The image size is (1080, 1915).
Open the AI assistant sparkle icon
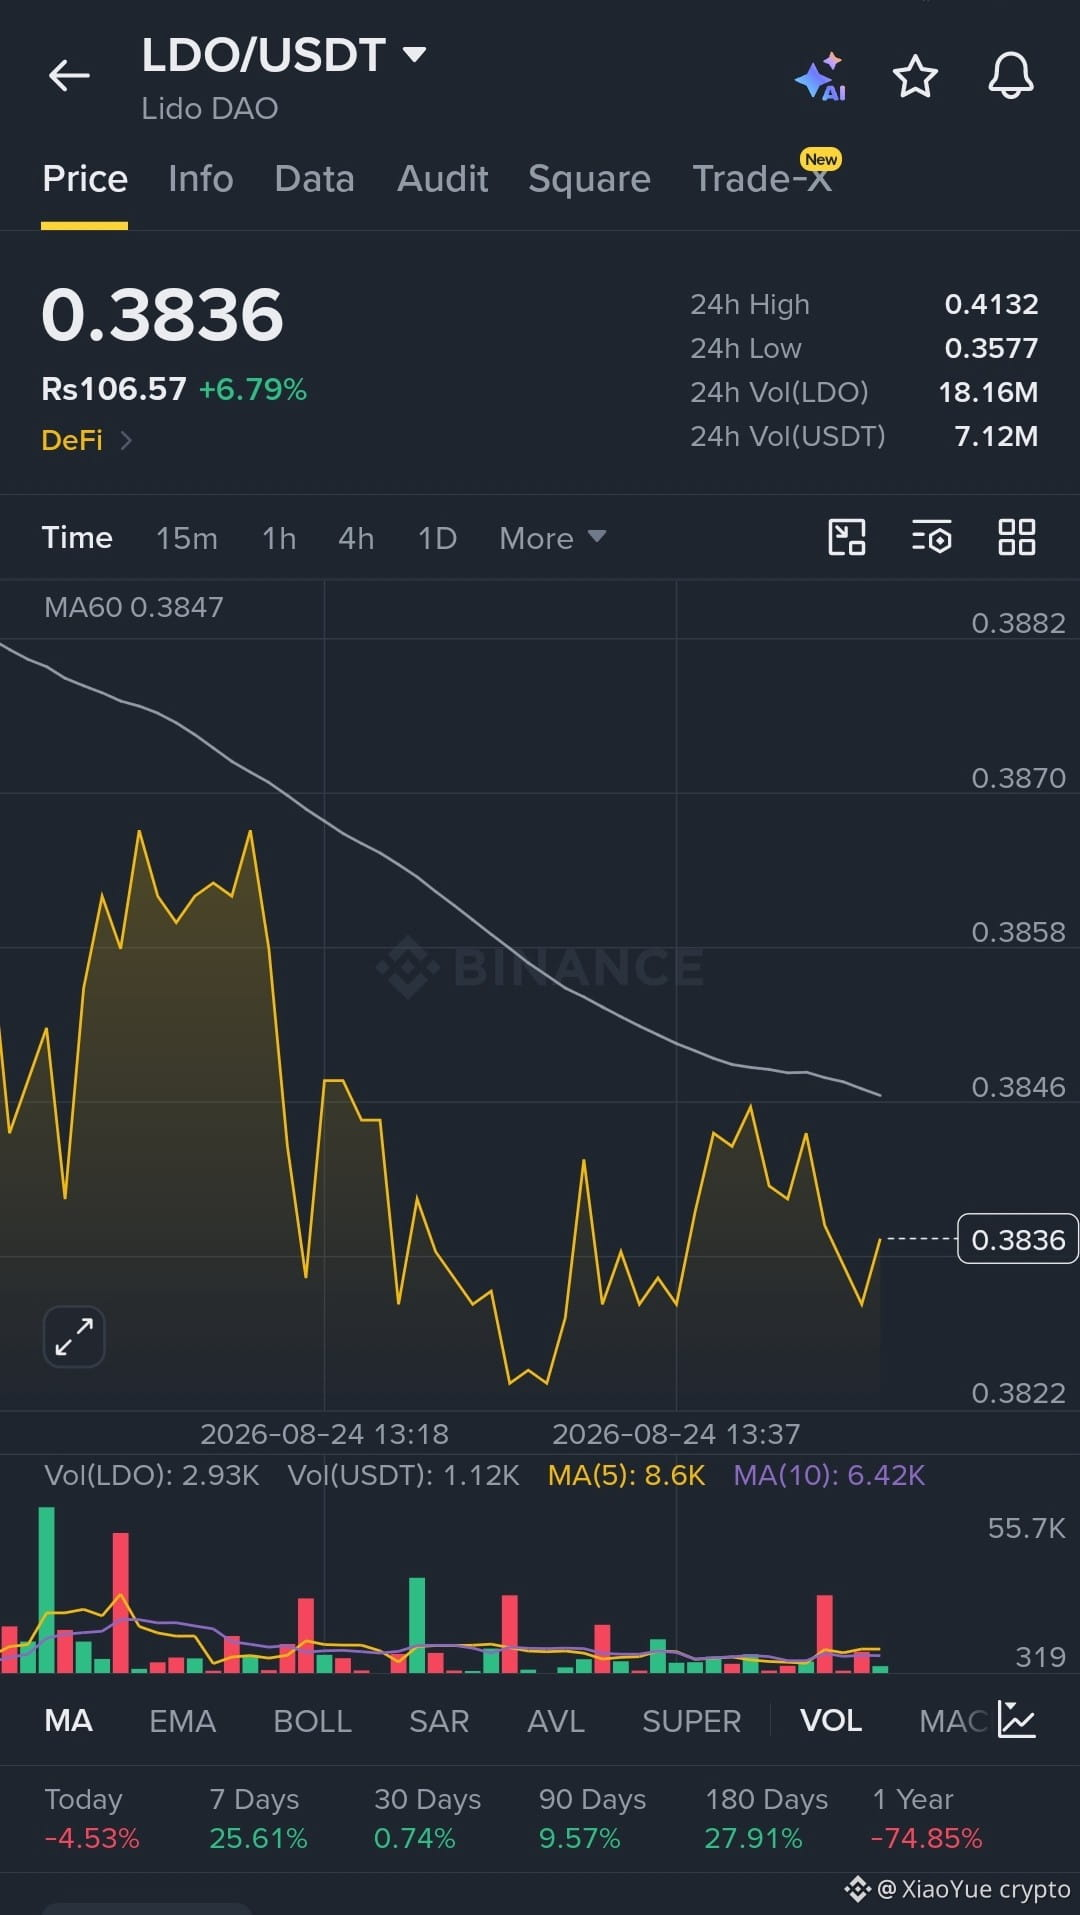click(x=821, y=77)
